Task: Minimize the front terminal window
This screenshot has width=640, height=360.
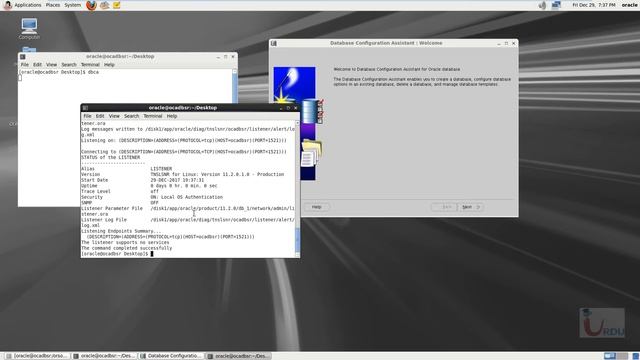Action: click(280, 108)
